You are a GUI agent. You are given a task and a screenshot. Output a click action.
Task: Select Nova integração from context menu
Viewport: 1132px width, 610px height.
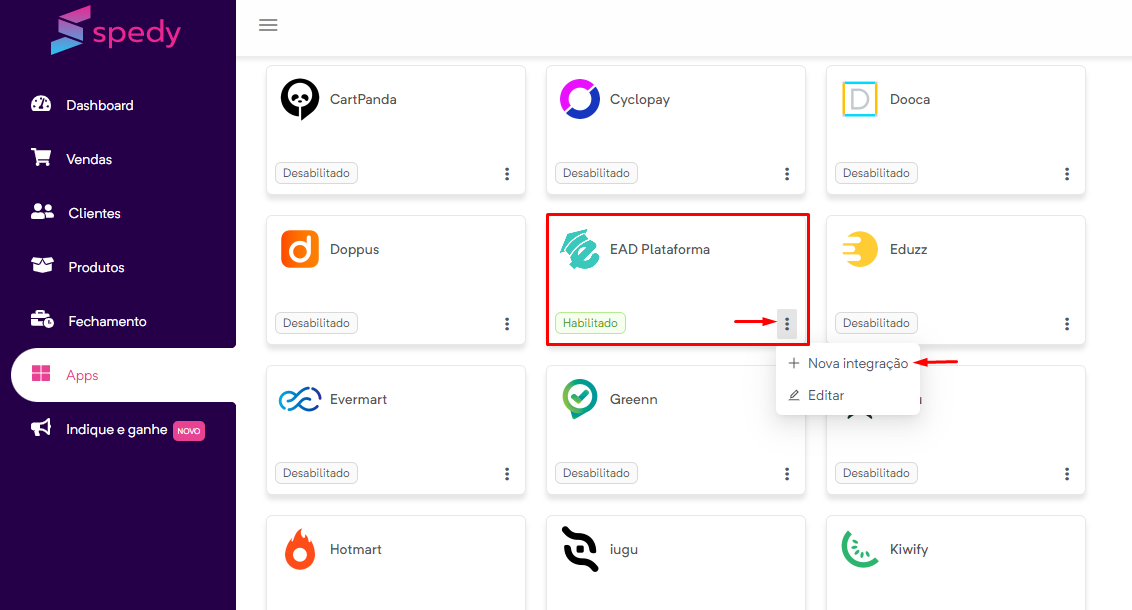coord(848,363)
